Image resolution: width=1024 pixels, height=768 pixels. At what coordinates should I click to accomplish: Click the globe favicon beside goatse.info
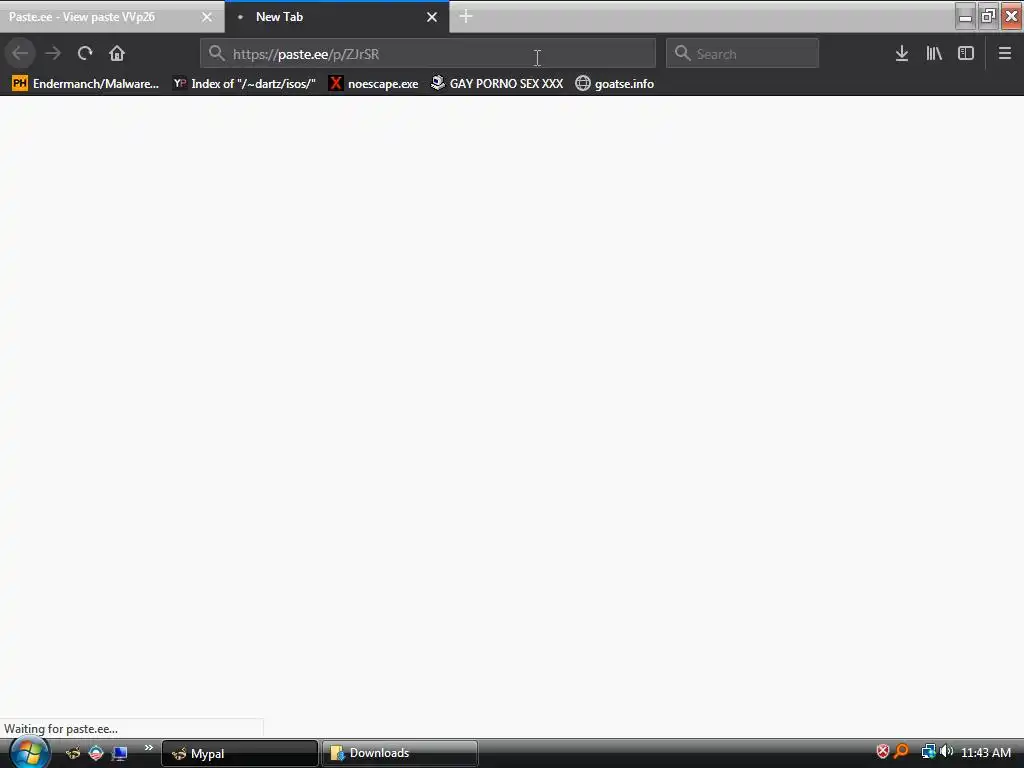click(x=583, y=84)
